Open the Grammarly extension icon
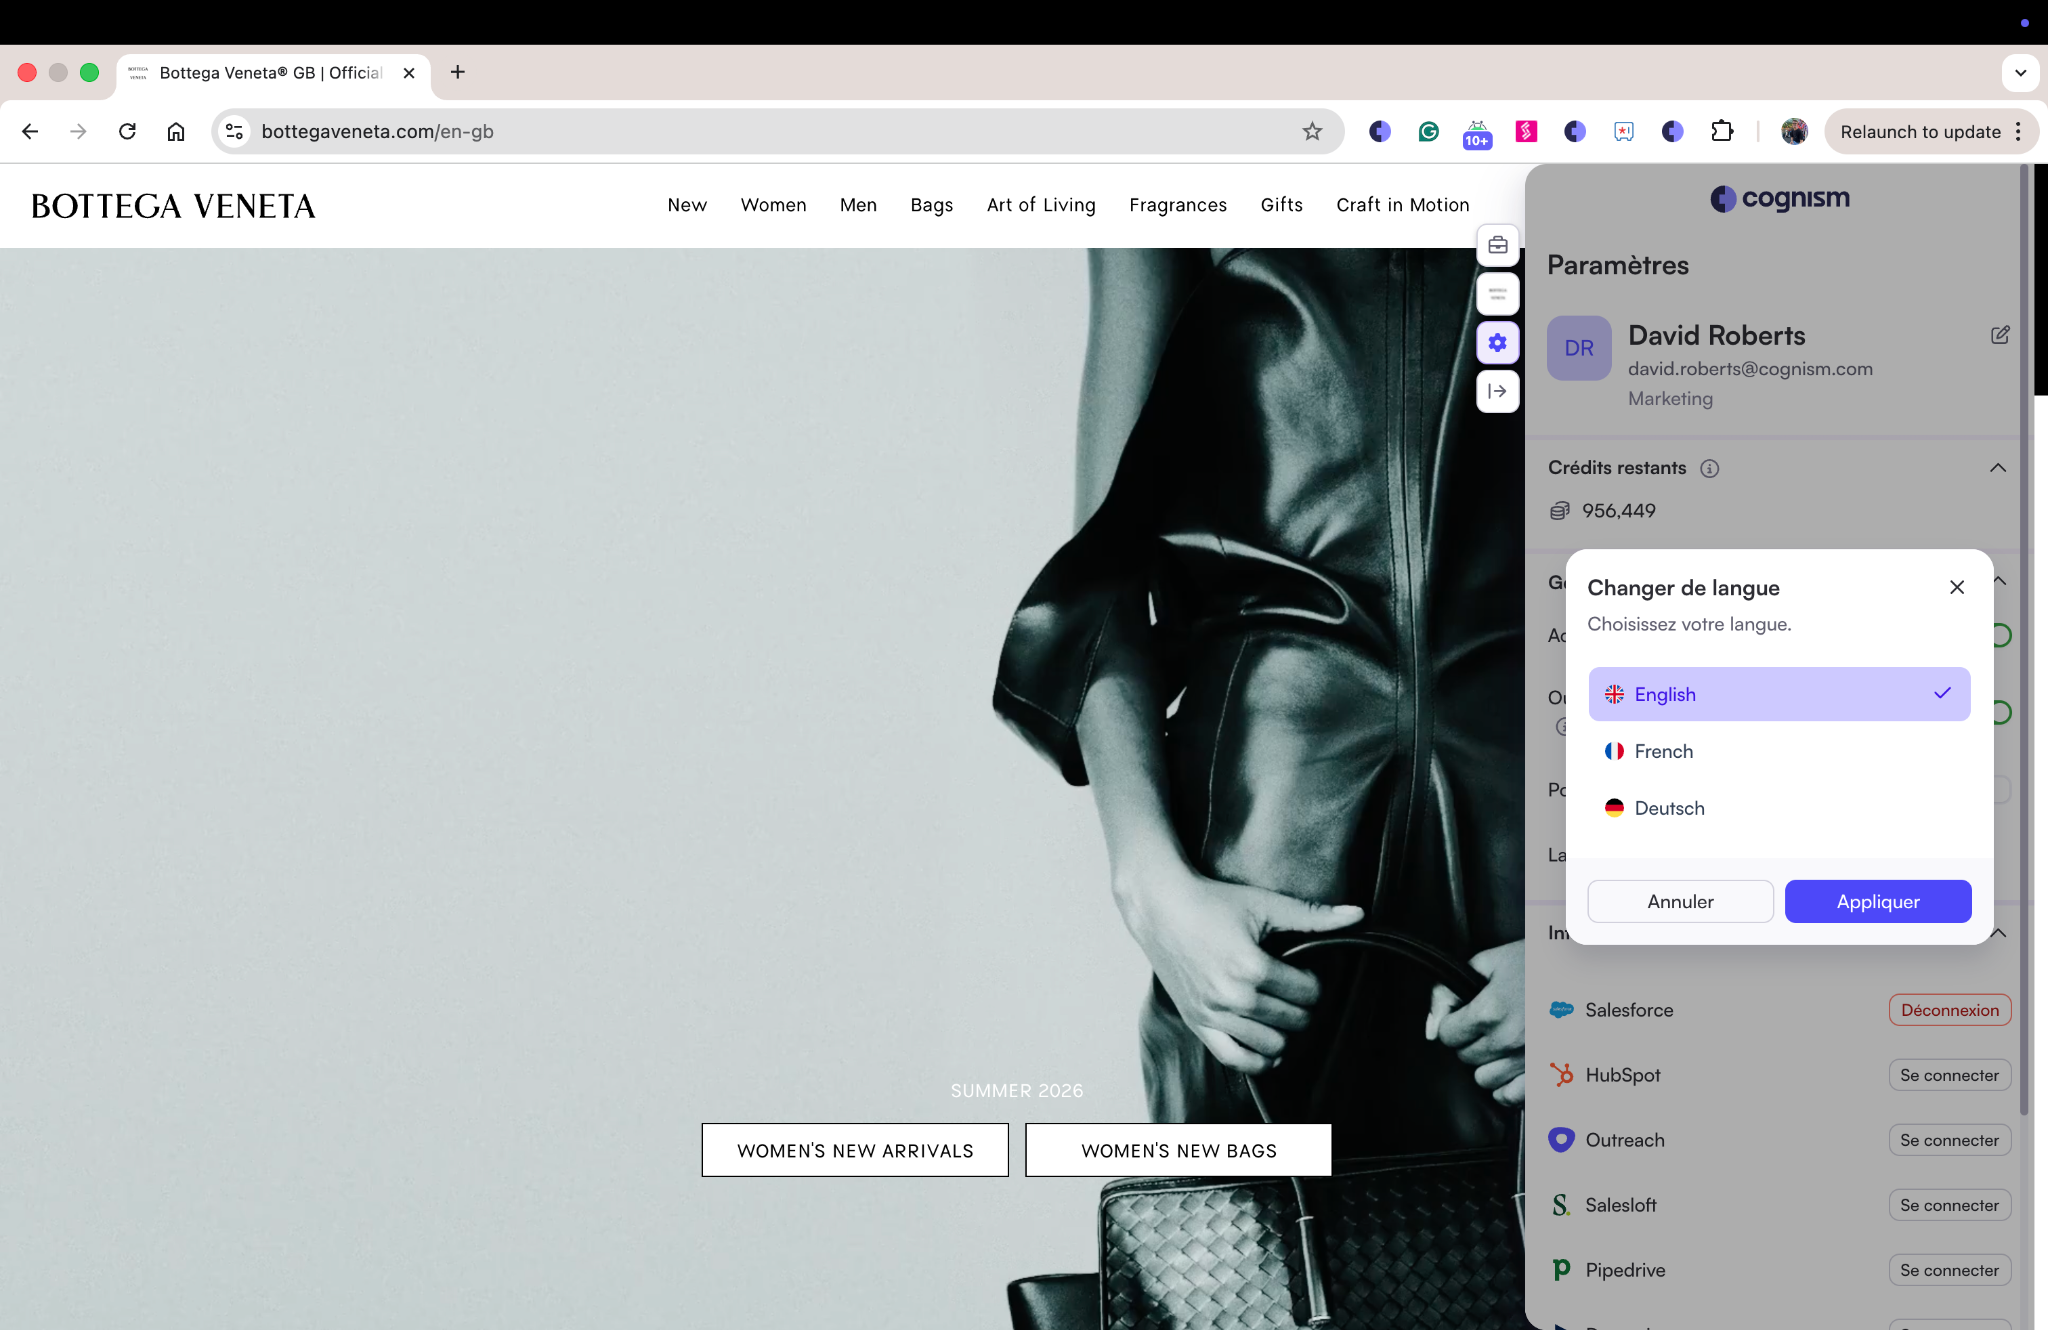Image resolution: width=2048 pixels, height=1330 pixels. coord(1428,131)
